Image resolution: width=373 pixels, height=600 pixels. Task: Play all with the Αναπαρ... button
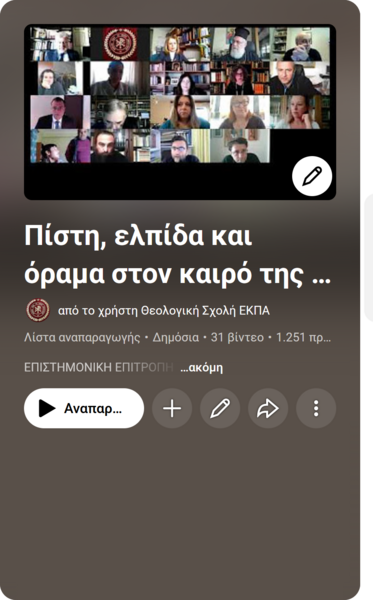84,408
